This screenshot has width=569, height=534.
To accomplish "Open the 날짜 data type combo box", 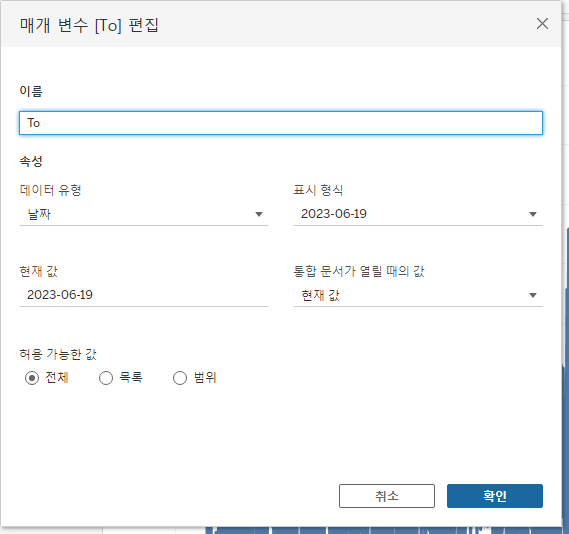I will pos(144,214).
